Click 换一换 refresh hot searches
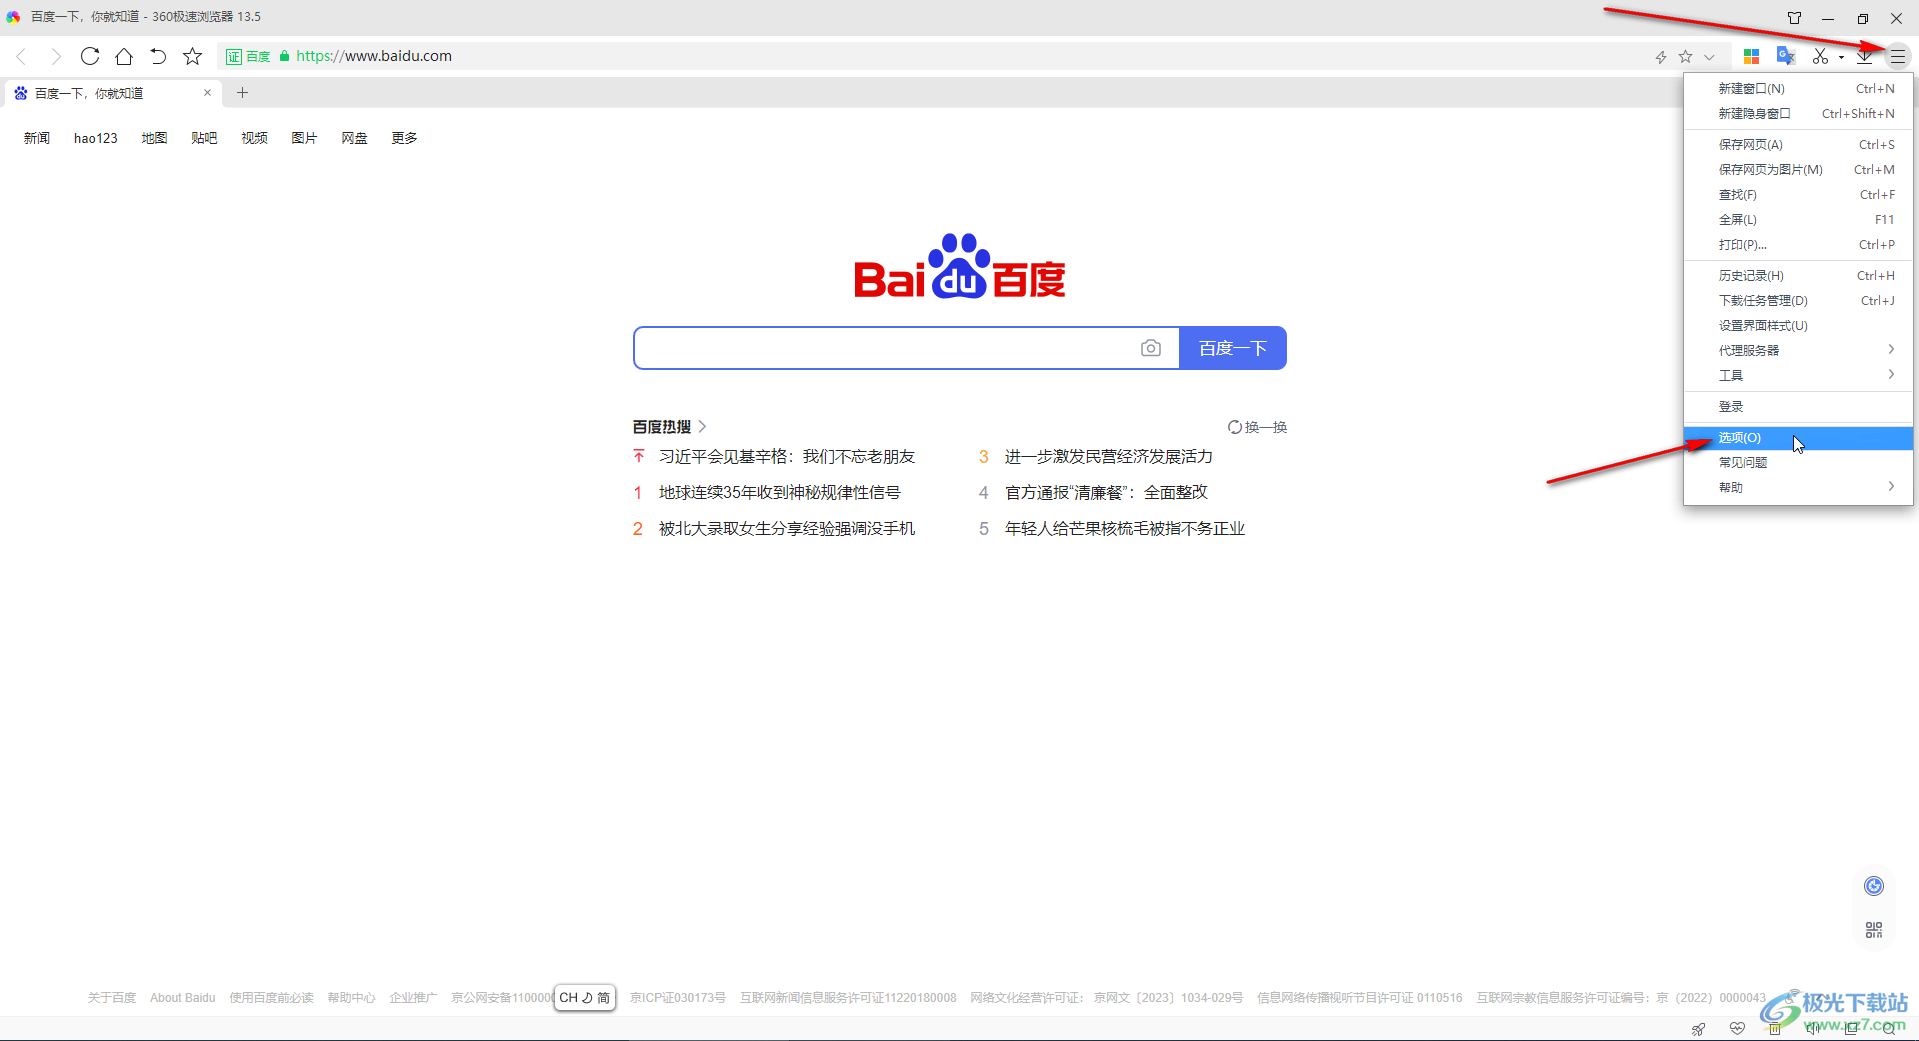This screenshot has width=1919, height=1041. pos(1257,427)
